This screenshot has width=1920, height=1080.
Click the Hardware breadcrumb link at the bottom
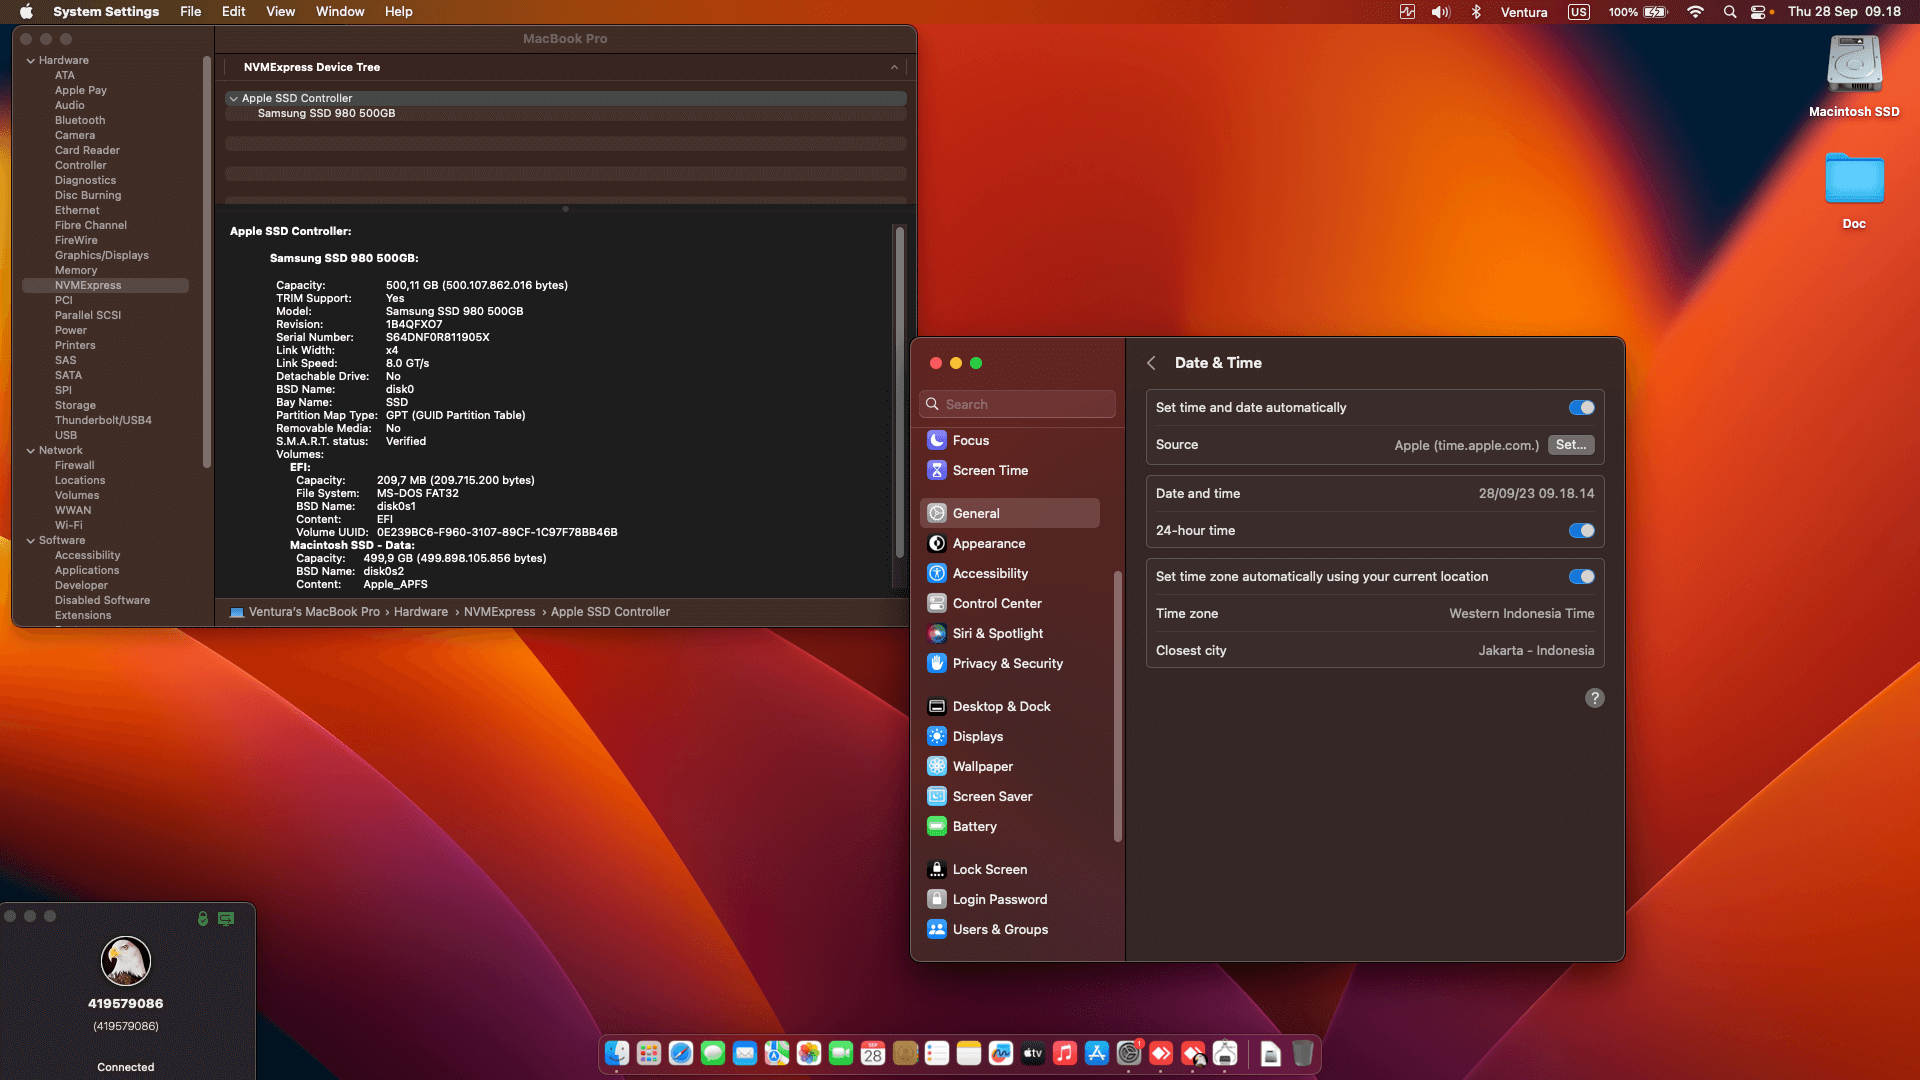[421, 611]
